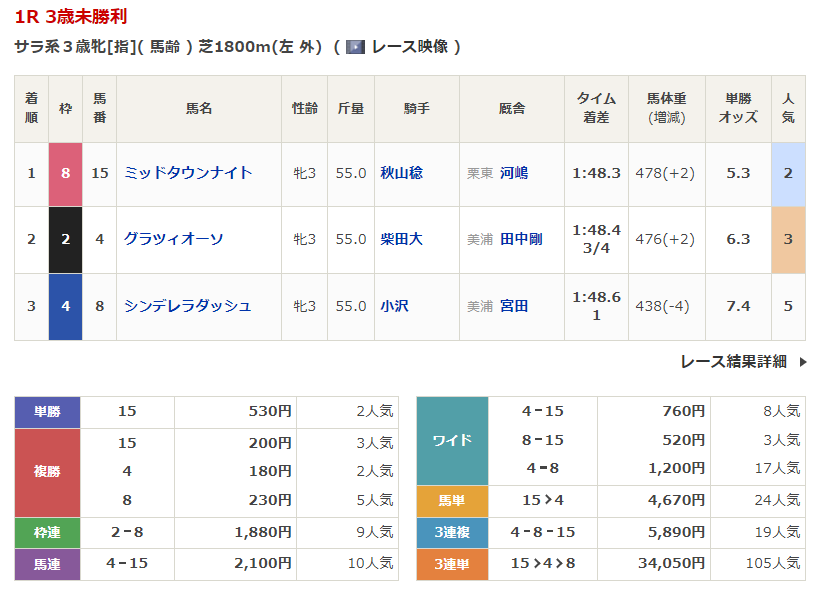Open trainer 田中剛 page
The image size is (821, 590).
pos(521,239)
